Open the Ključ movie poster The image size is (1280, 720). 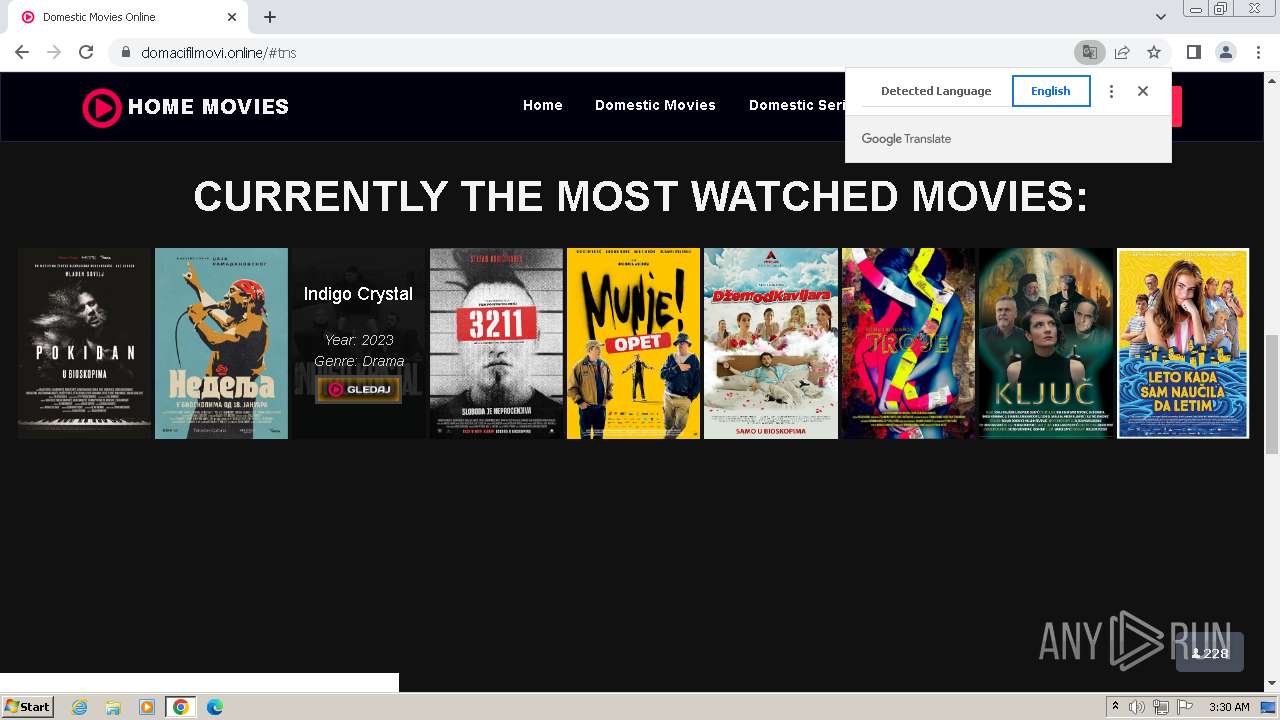tap(1045, 343)
